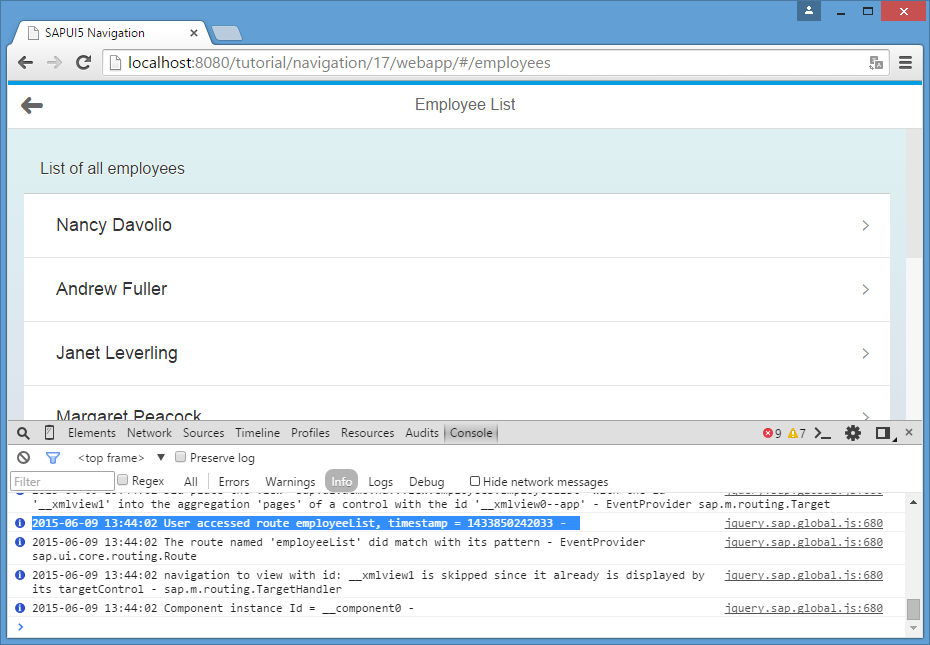Open the DevTools dock side selector
This screenshot has width=930, height=645.
coord(883,433)
